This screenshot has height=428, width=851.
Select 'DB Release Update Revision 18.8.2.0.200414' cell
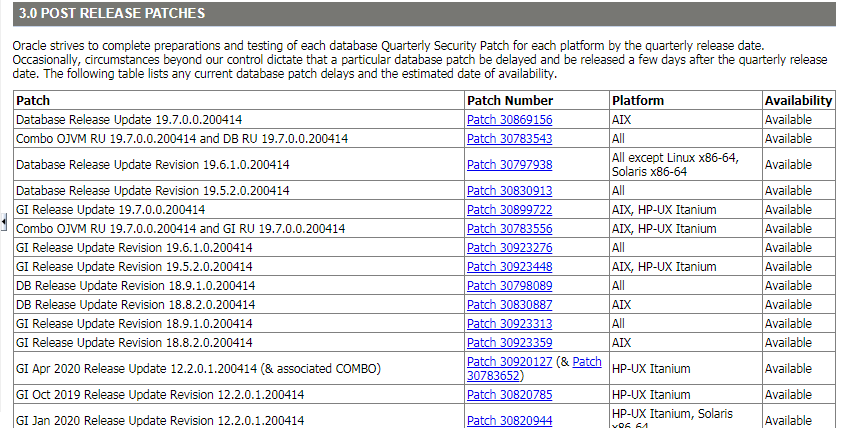tap(239, 305)
